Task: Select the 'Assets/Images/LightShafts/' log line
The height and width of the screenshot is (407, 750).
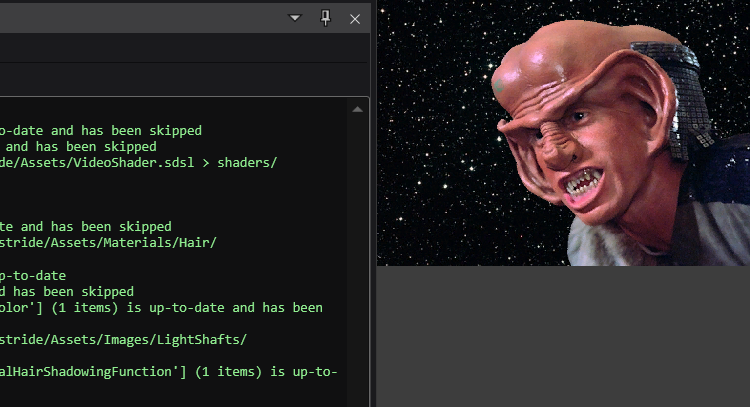Action: 123,340
